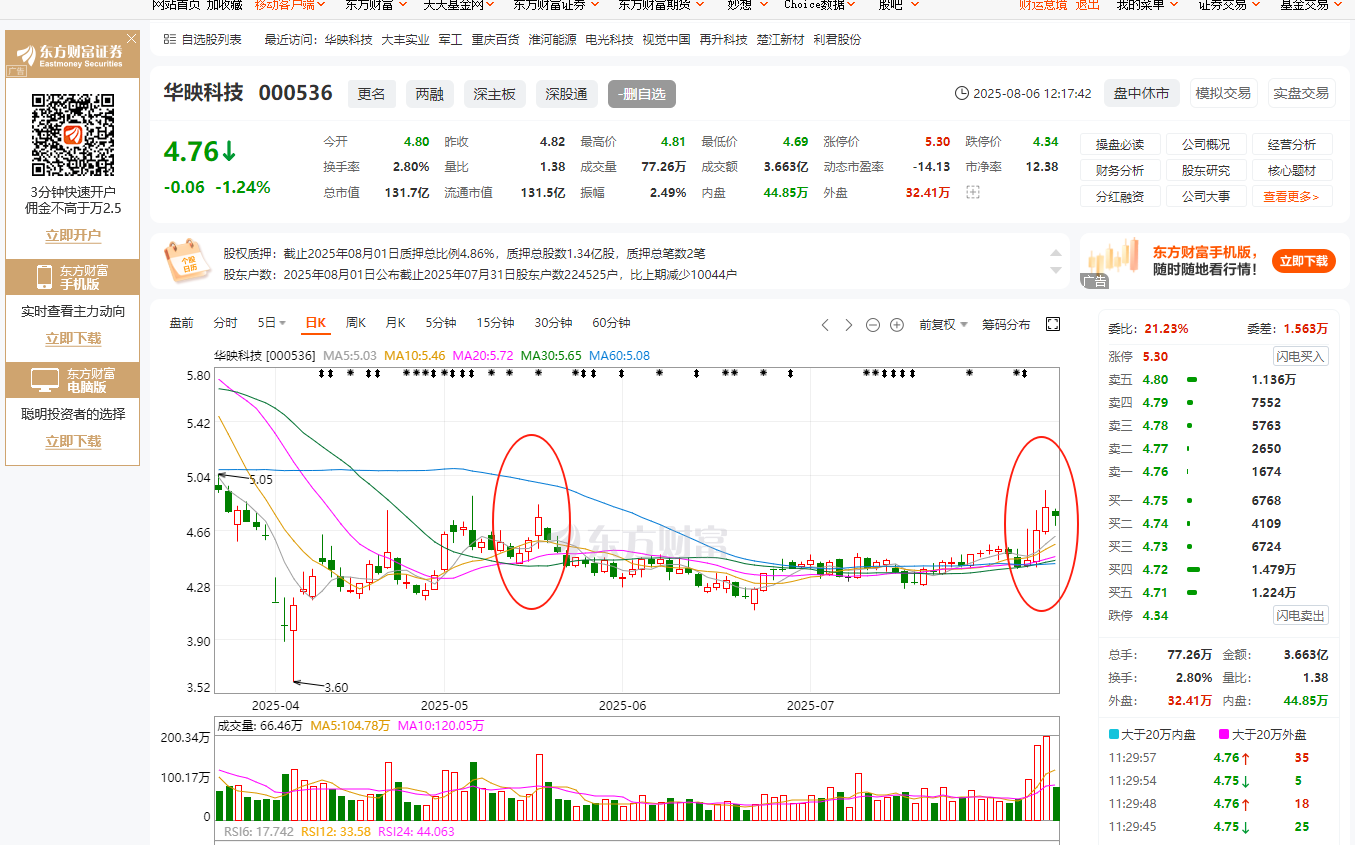Expand the 我的菜单 dropdown
Image resolution: width=1355 pixels, height=845 pixels.
(x=1147, y=5)
